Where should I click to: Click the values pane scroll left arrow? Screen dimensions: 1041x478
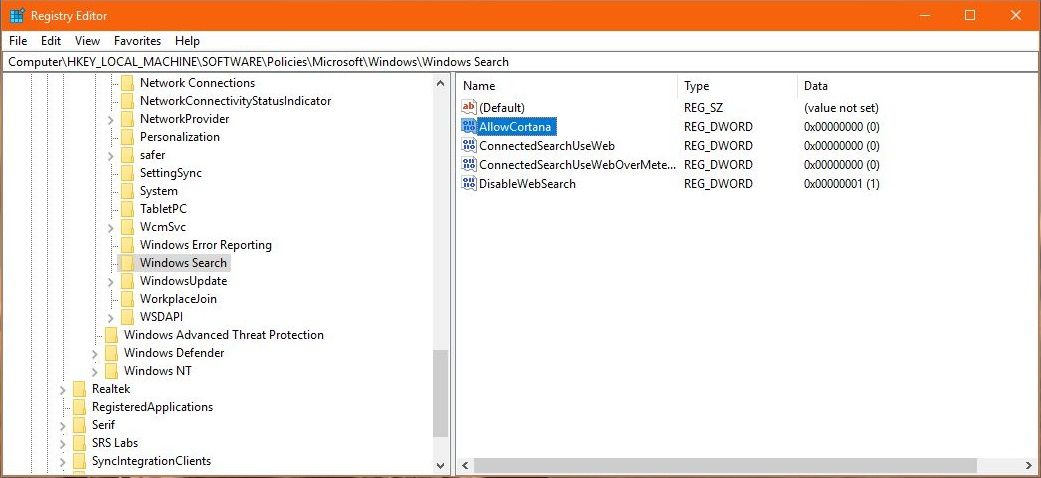click(x=465, y=466)
